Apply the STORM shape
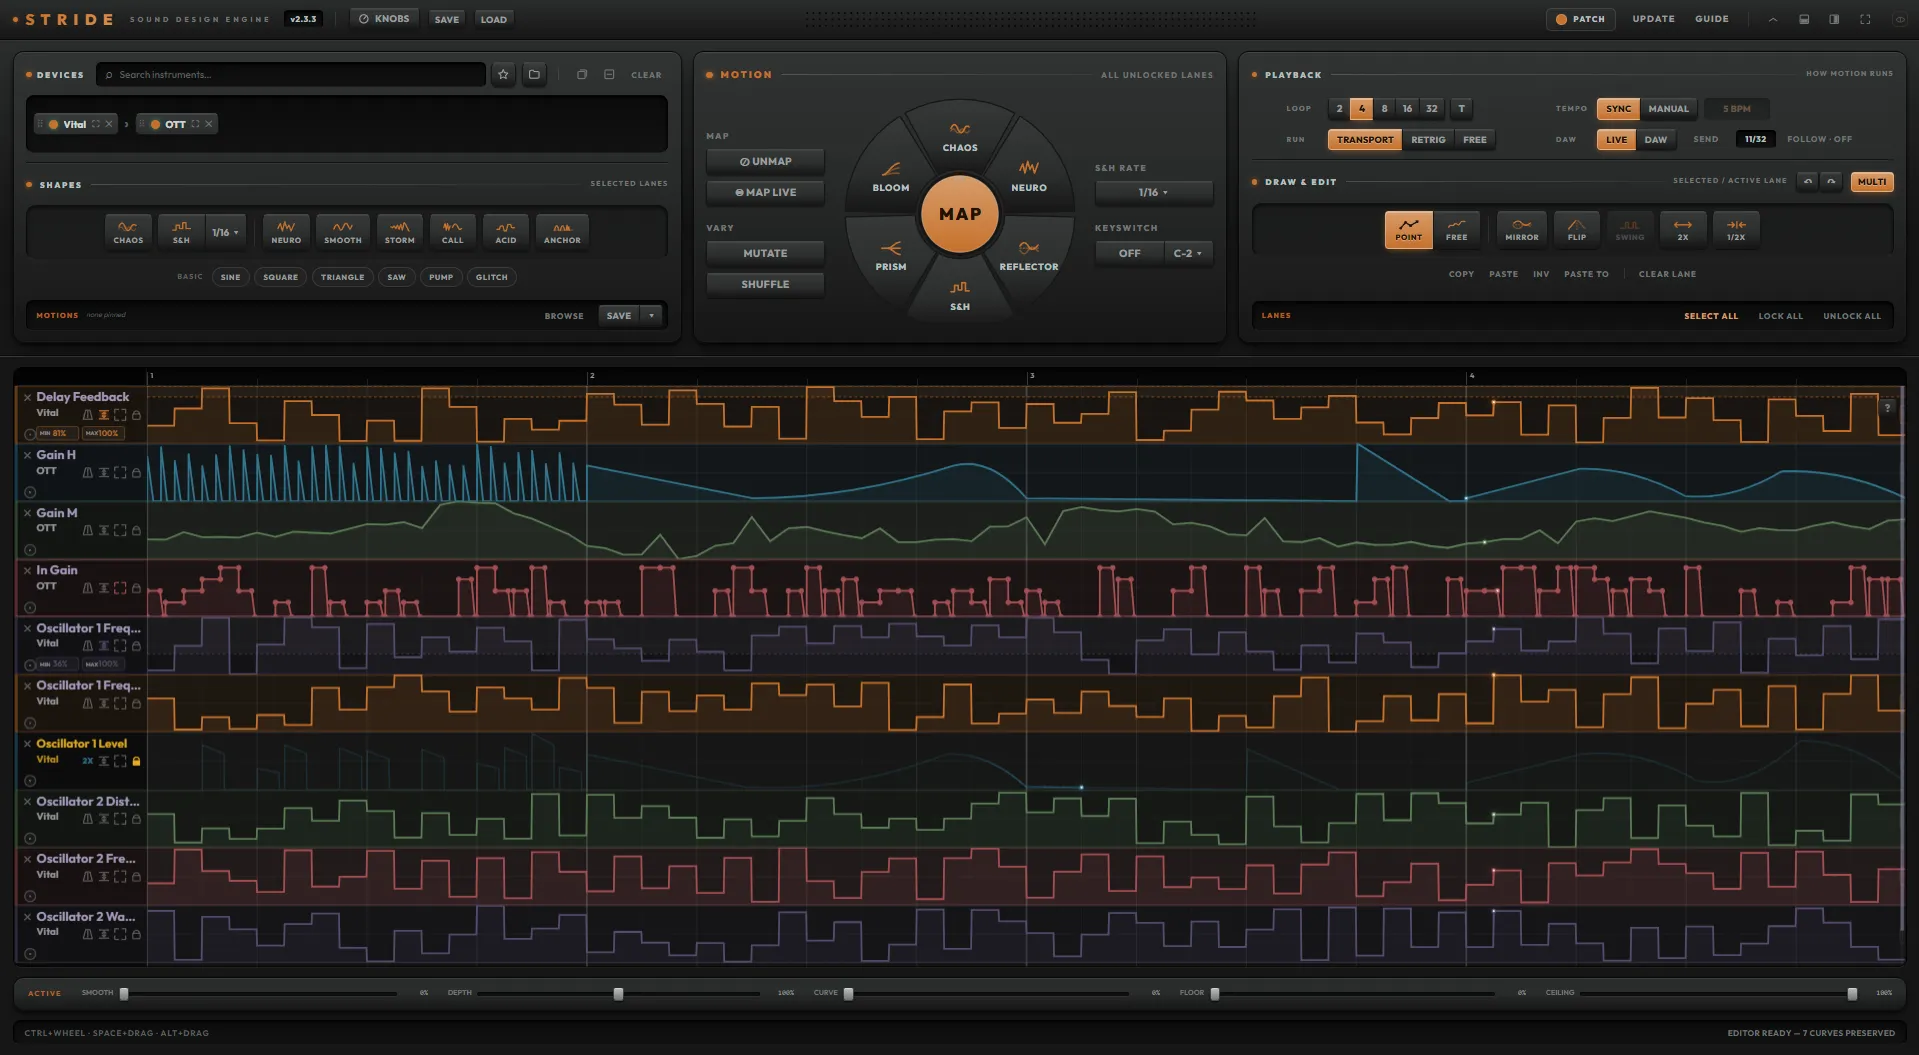1919x1055 pixels. [x=400, y=231]
